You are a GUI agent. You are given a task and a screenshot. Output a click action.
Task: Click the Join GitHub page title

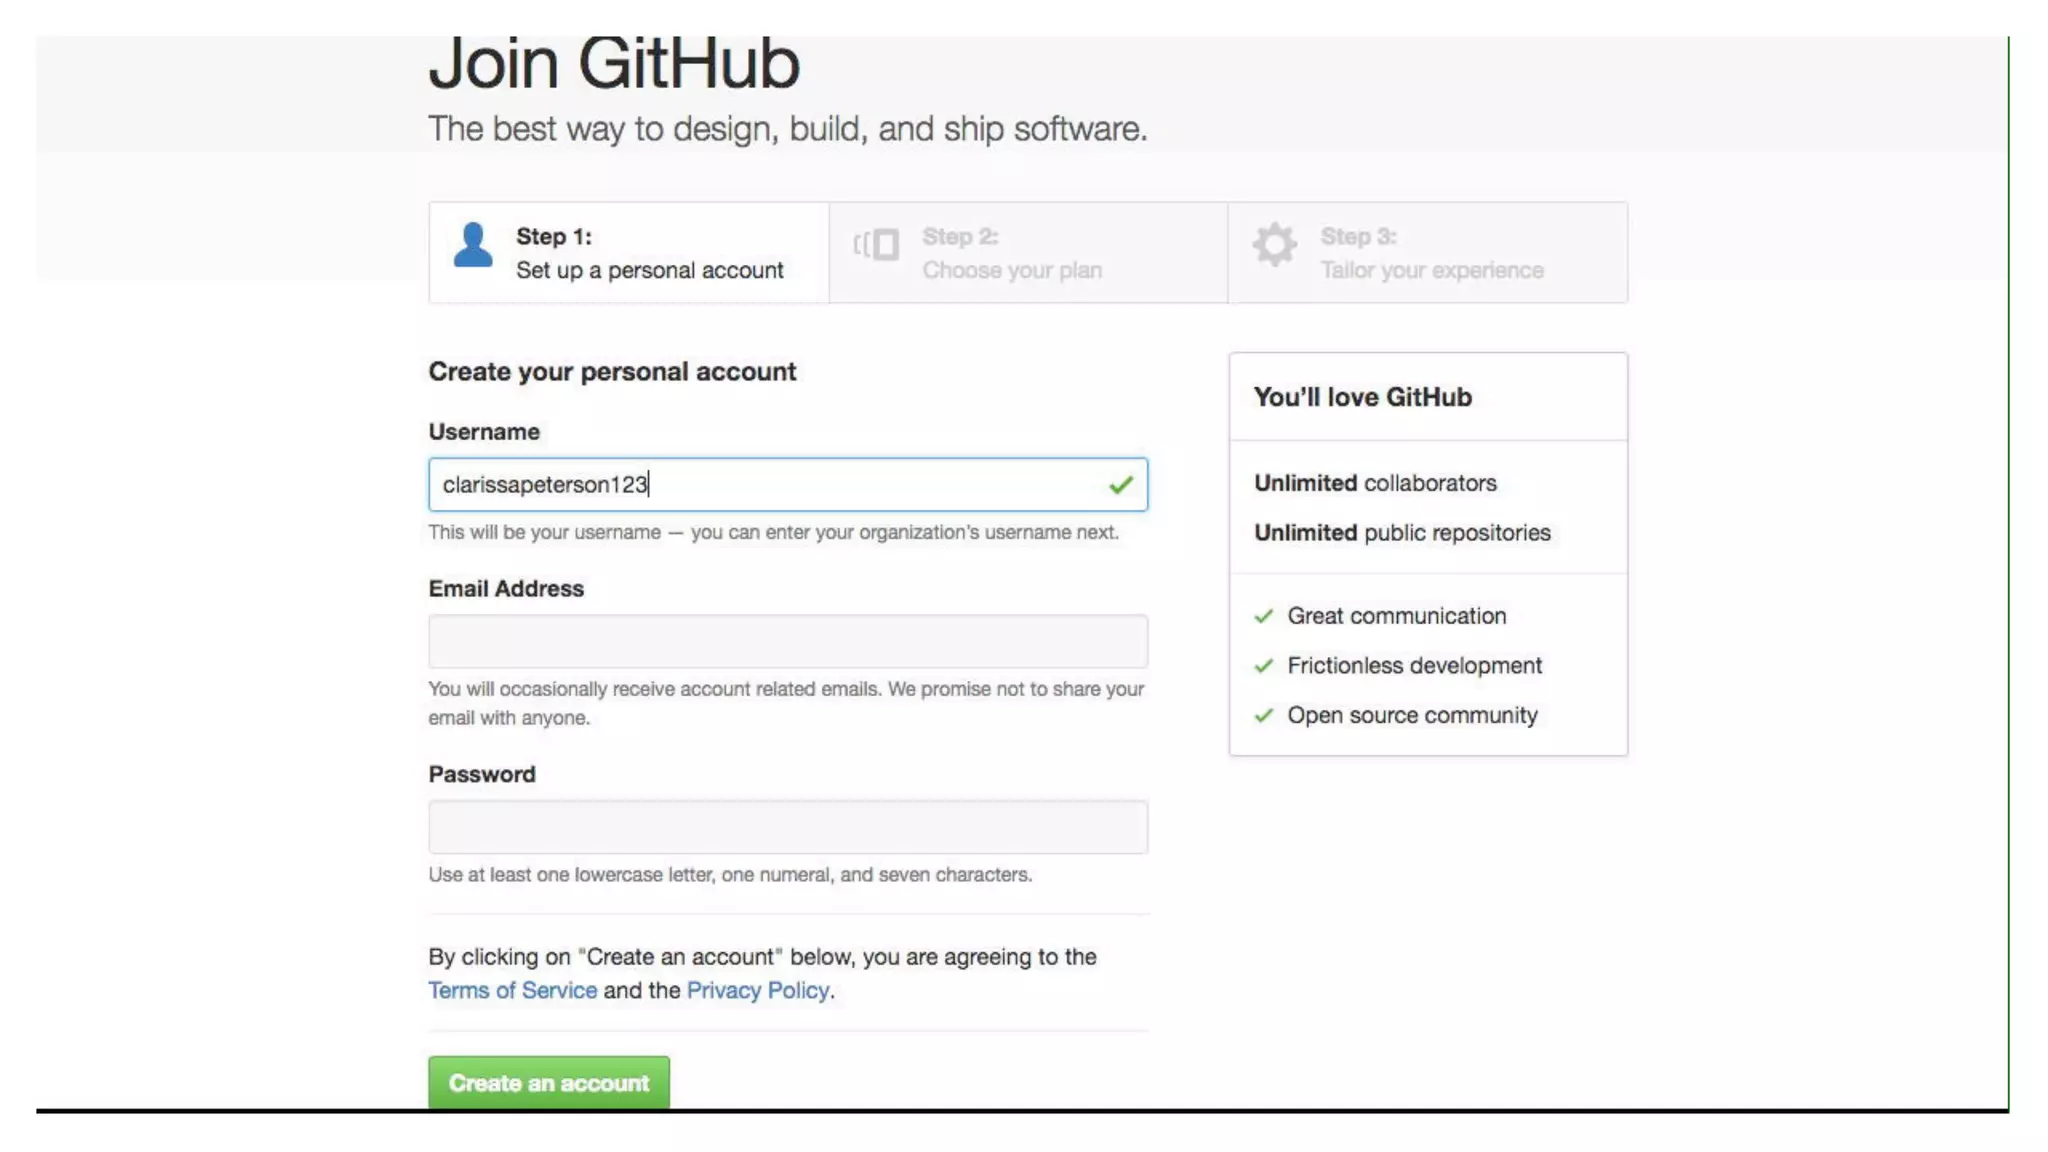point(614,64)
